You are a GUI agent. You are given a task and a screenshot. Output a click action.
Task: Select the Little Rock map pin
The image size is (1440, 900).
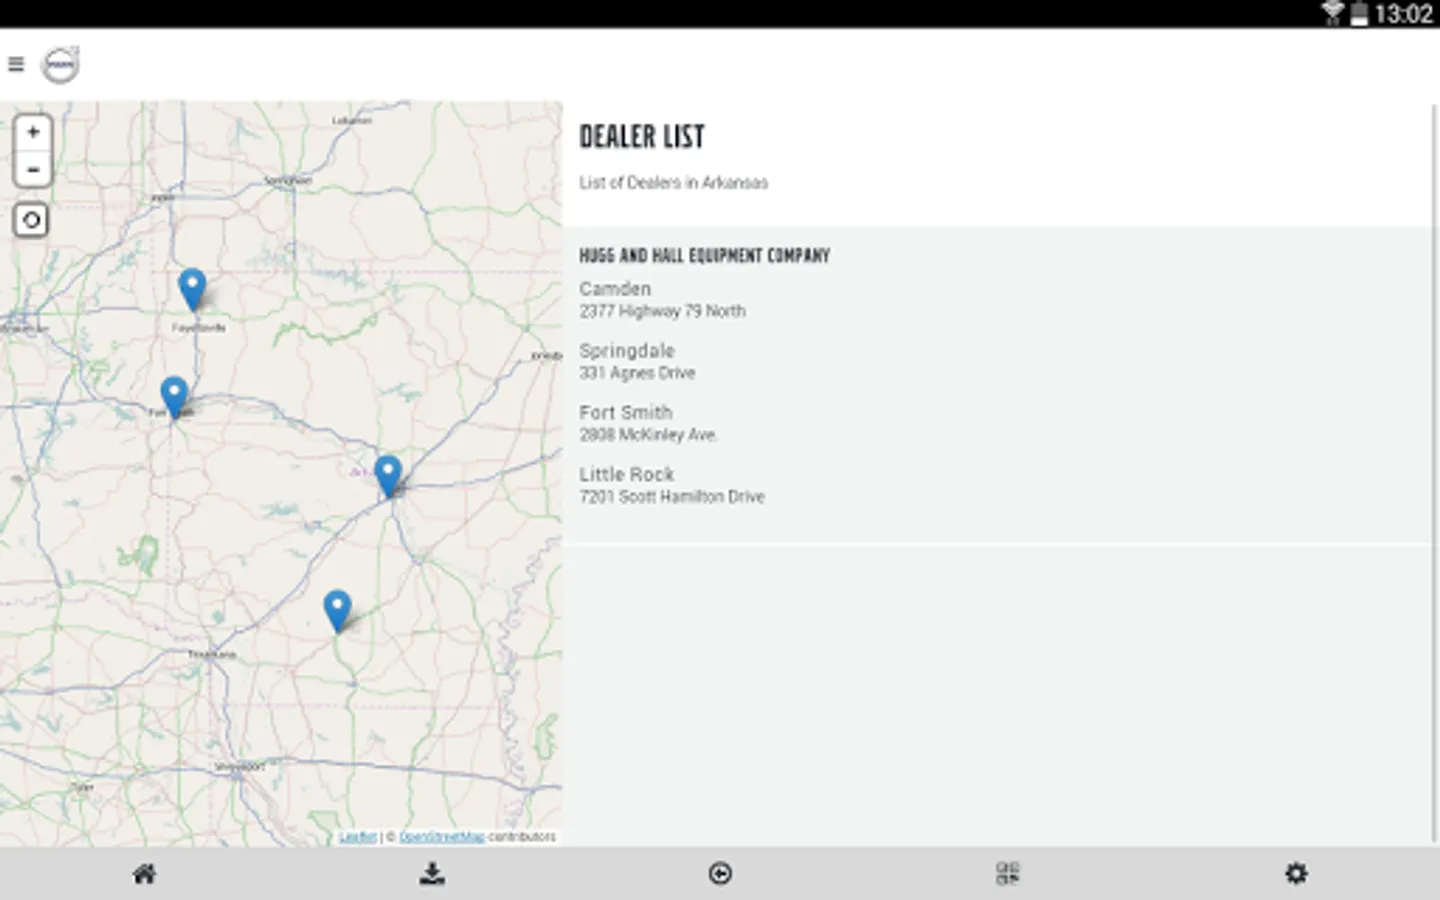388,476
